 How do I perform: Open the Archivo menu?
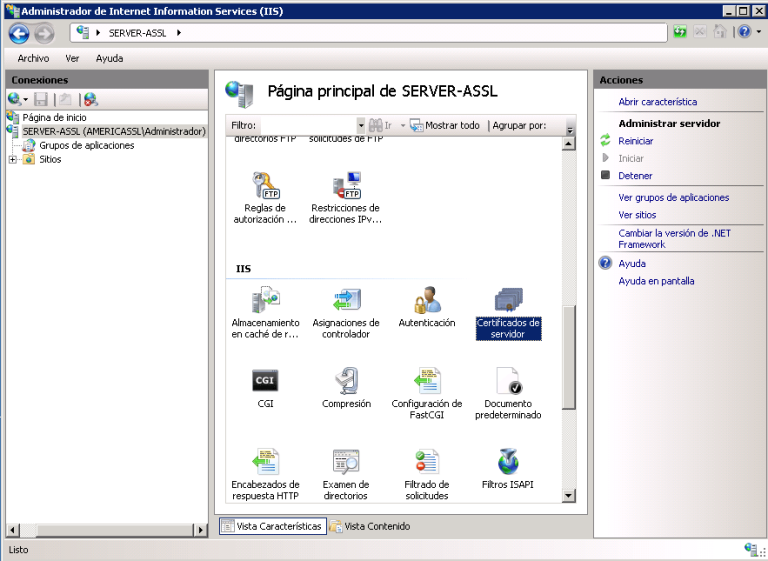pos(33,59)
